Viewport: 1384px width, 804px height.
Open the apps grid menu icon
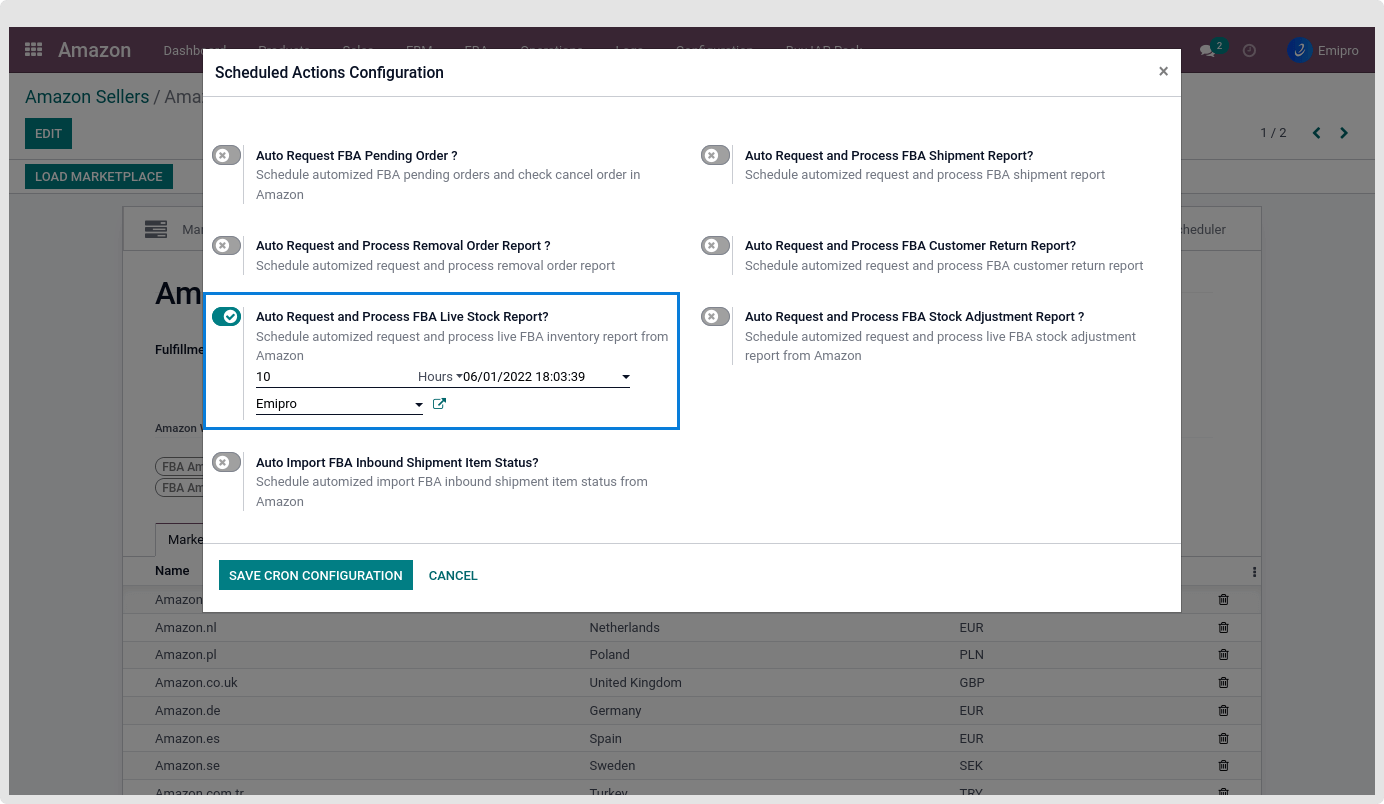point(34,50)
